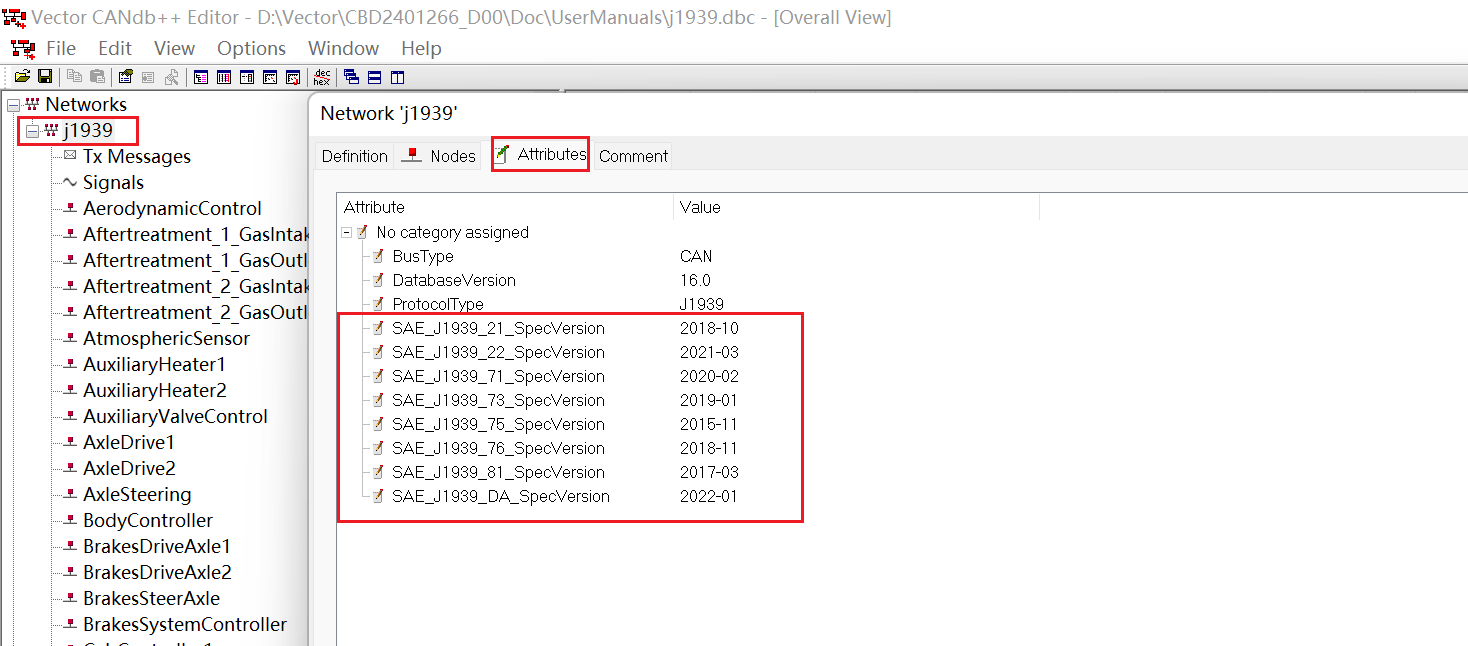The width and height of the screenshot is (1468, 646).
Task: Click the Signals wave icon in tree
Action: coord(70,182)
